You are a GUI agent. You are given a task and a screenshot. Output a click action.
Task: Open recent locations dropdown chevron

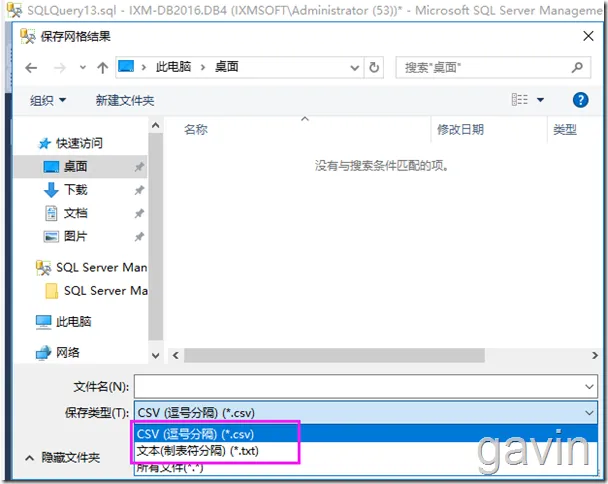click(x=83, y=67)
